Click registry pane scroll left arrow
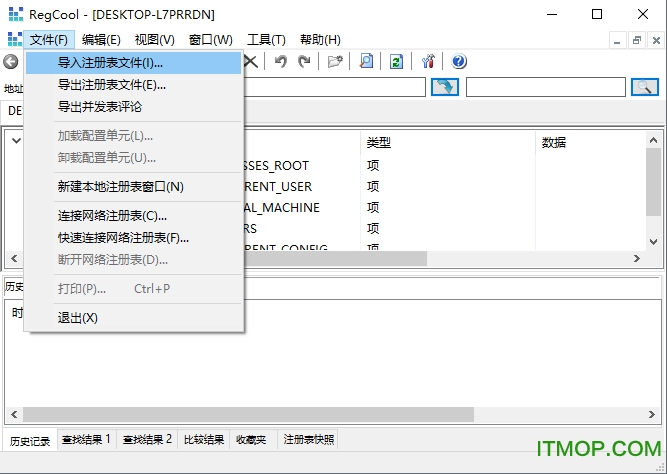The height and width of the screenshot is (474, 667). click(x=14, y=258)
